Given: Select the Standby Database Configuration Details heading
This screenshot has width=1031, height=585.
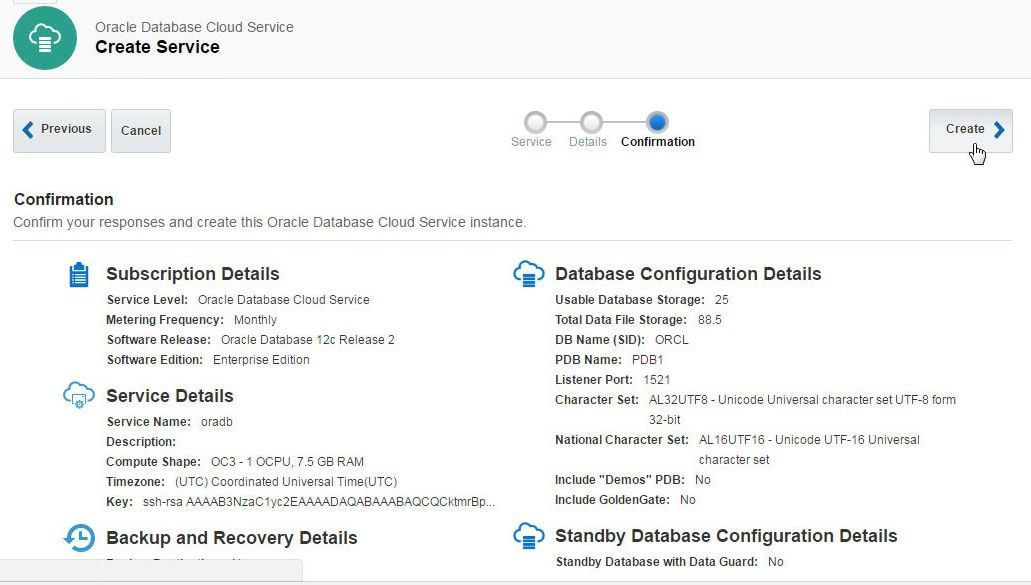Looking at the screenshot, I should pyautogui.click(x=726, y=536).
